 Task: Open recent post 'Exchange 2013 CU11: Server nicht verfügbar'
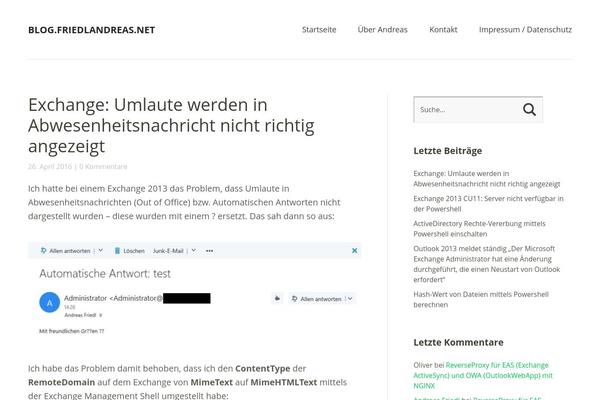point(488,204)
